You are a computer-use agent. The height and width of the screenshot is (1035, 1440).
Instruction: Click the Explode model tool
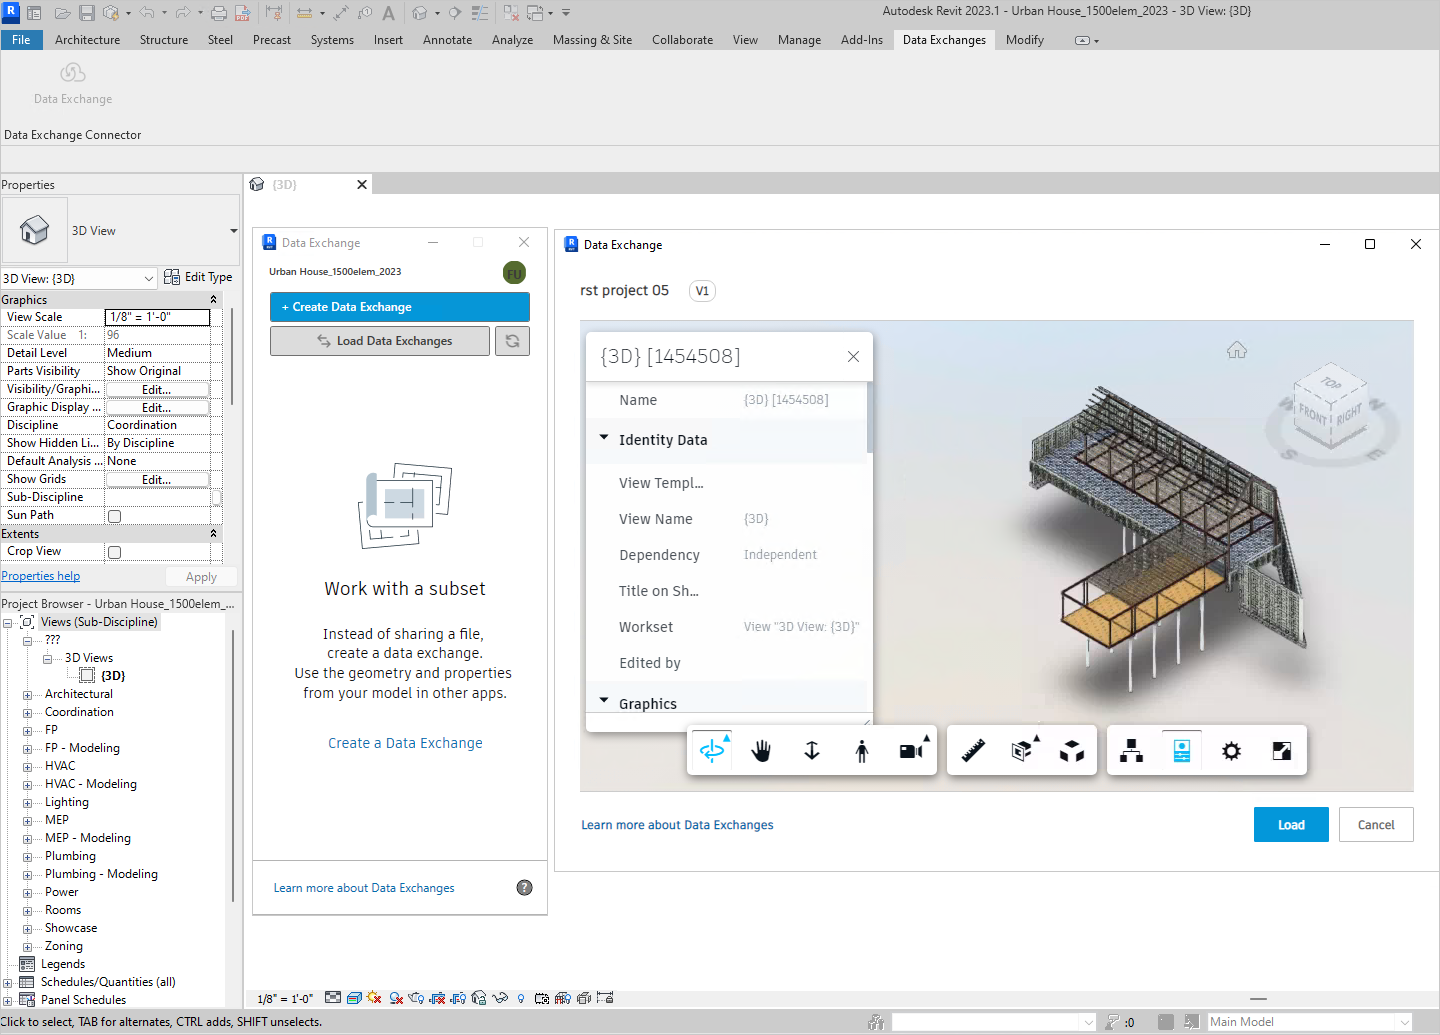(1072, 750)
